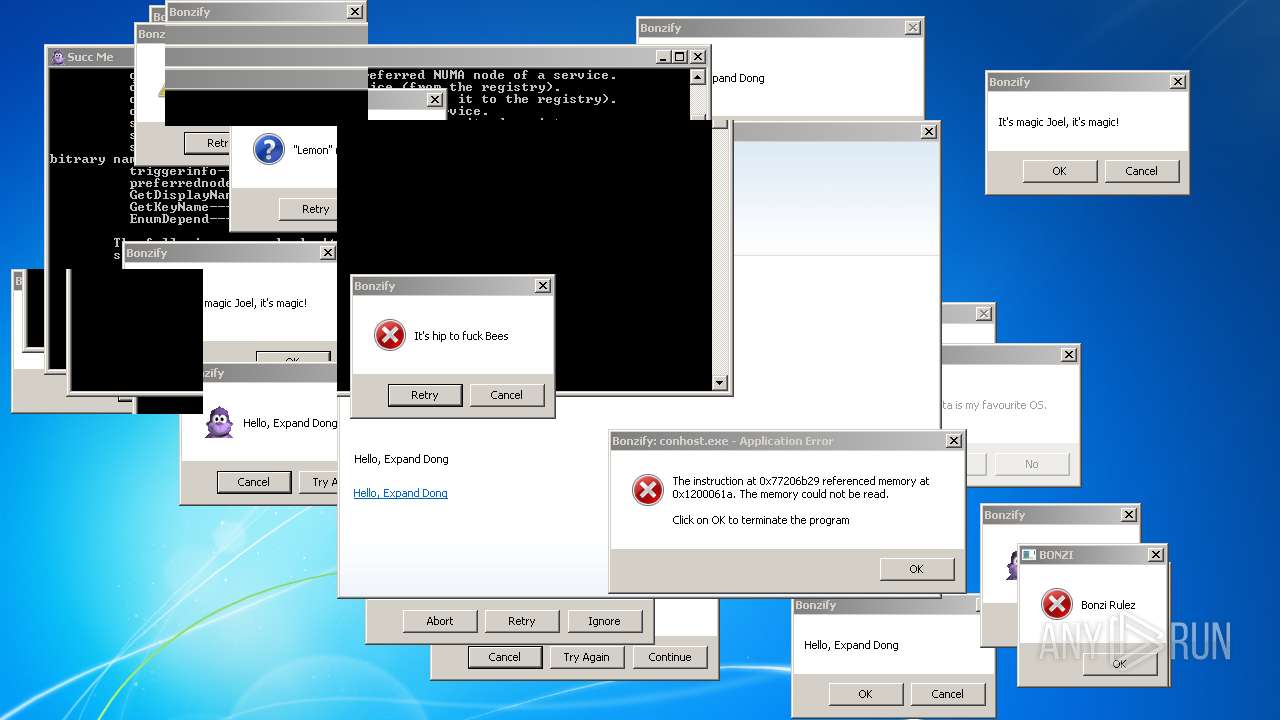Click the Hello, Expand Dong text above bottom OK button
This screenshot has width=1280, height=720.
point(851,645)
